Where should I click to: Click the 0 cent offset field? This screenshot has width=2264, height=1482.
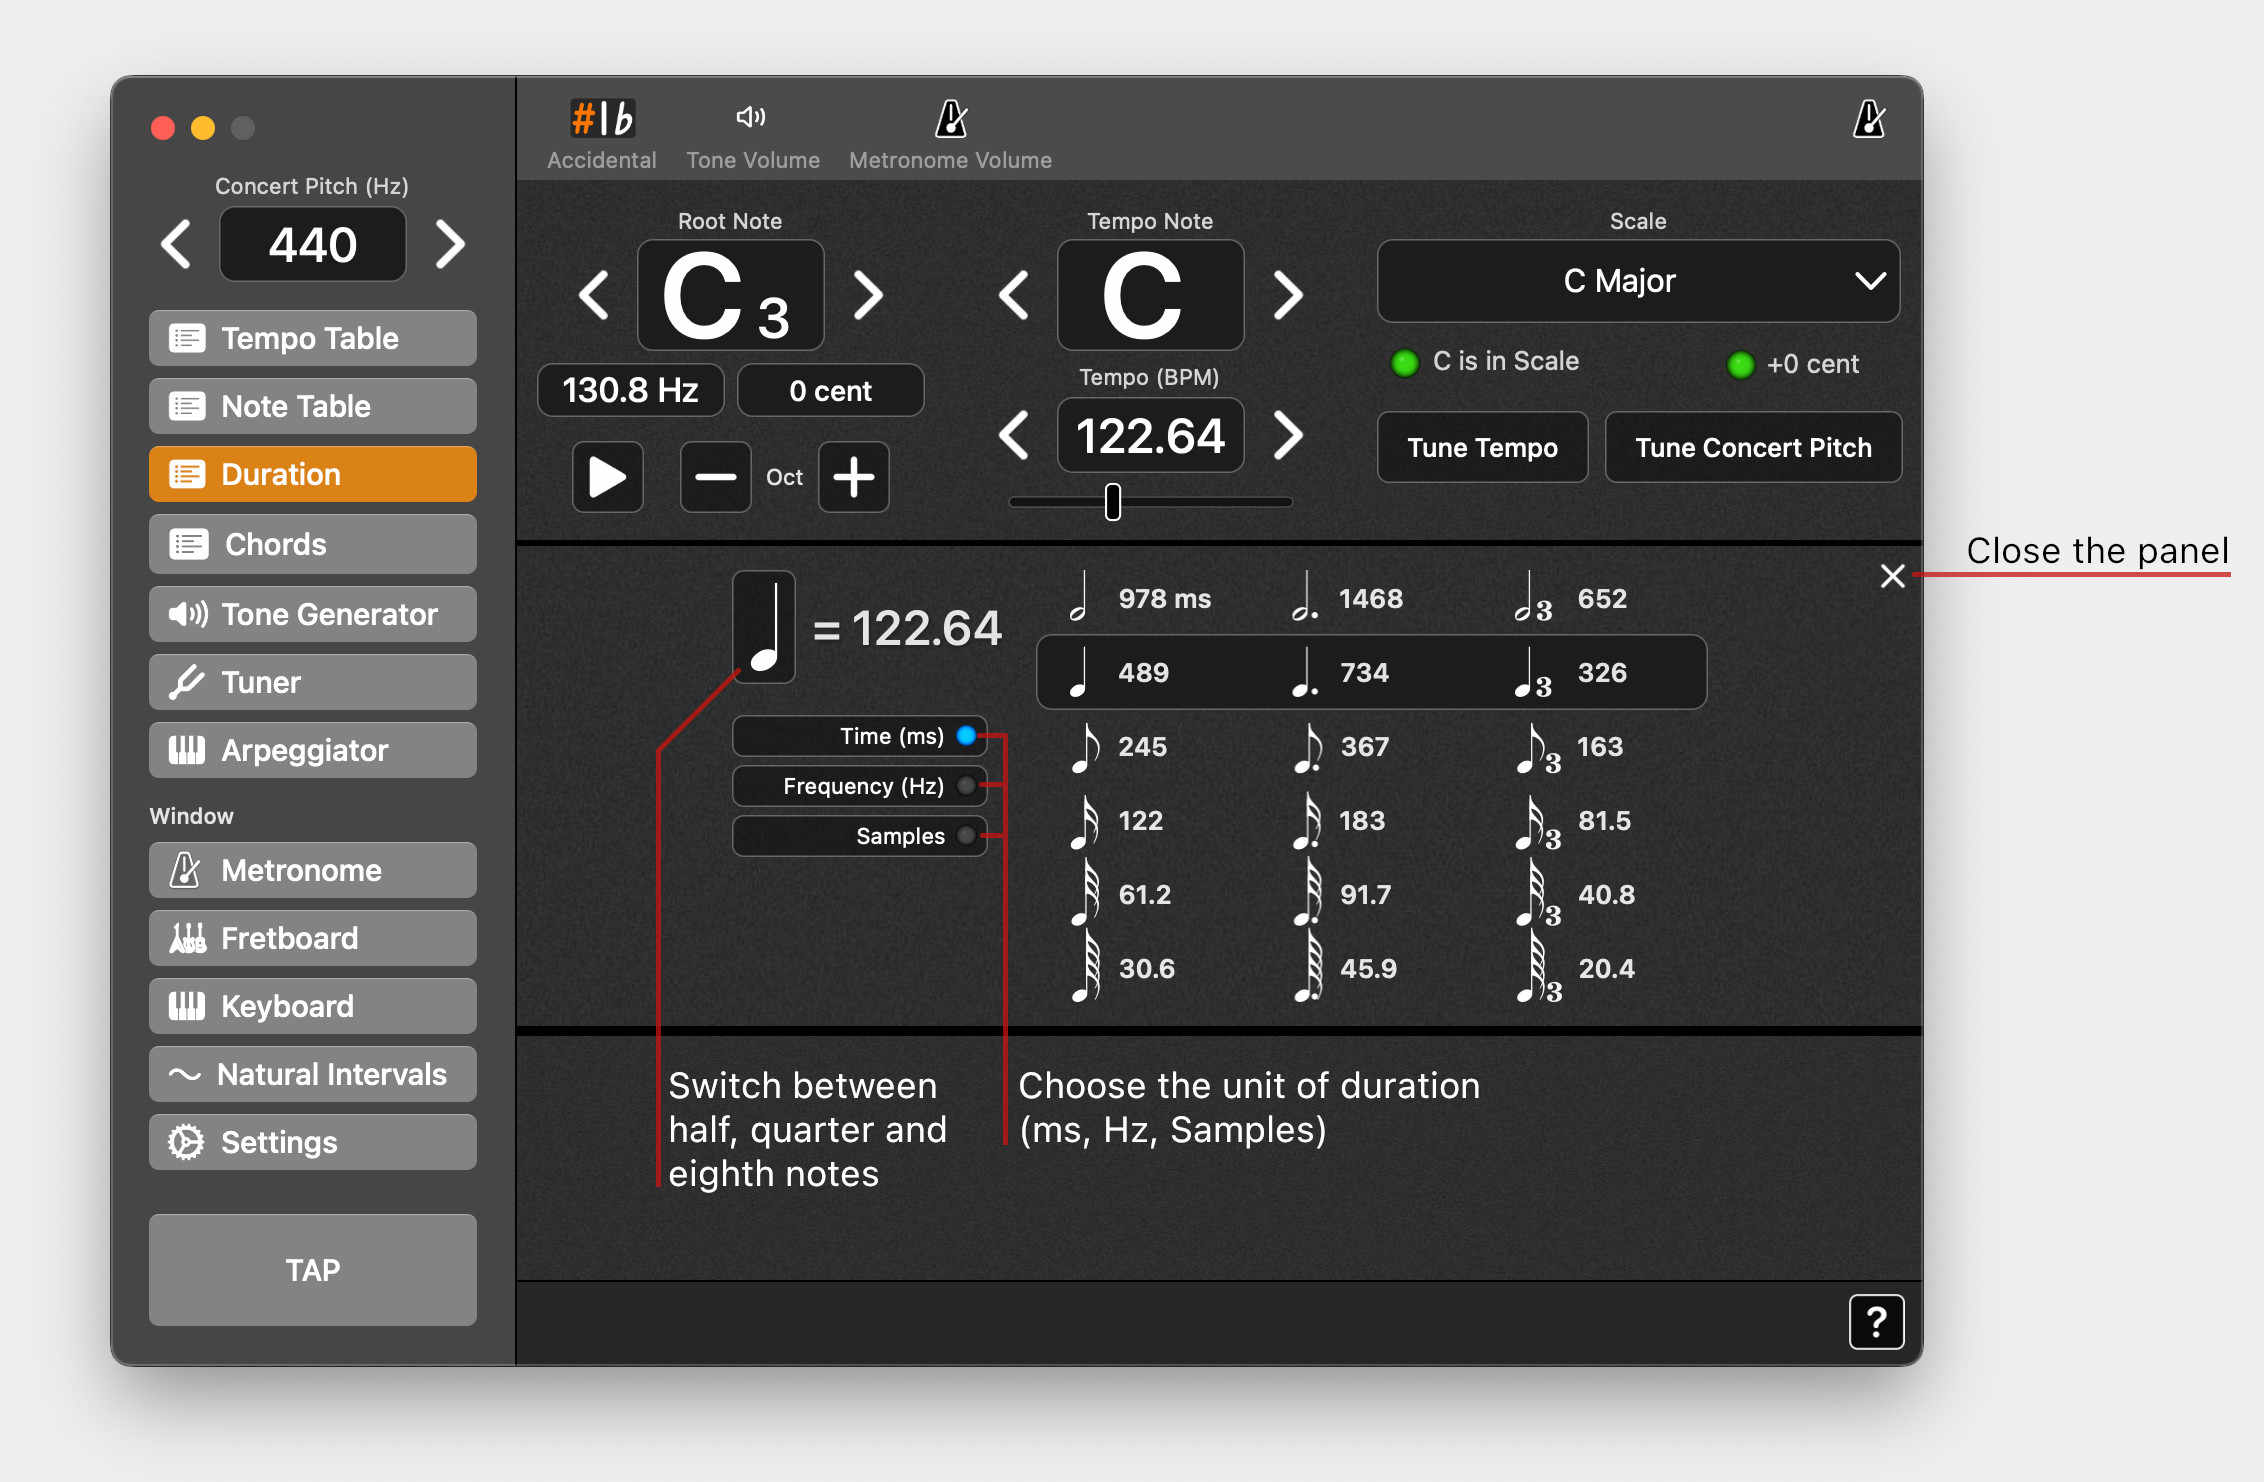coord(831,390)
